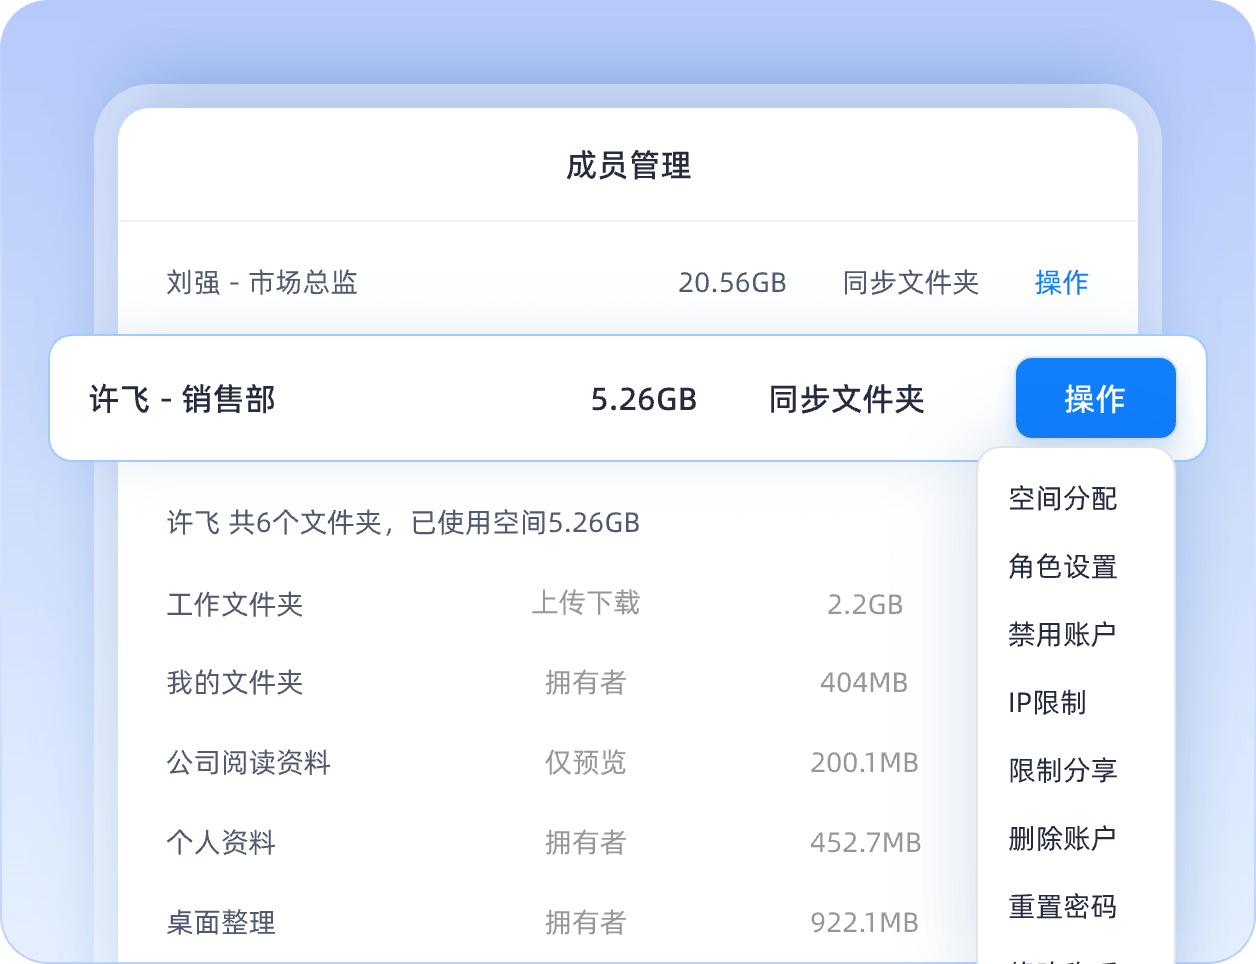Click the 刘强 - 市场总监 member row
The width and height of the screenshot is (1256, 964).
[262, 283]
